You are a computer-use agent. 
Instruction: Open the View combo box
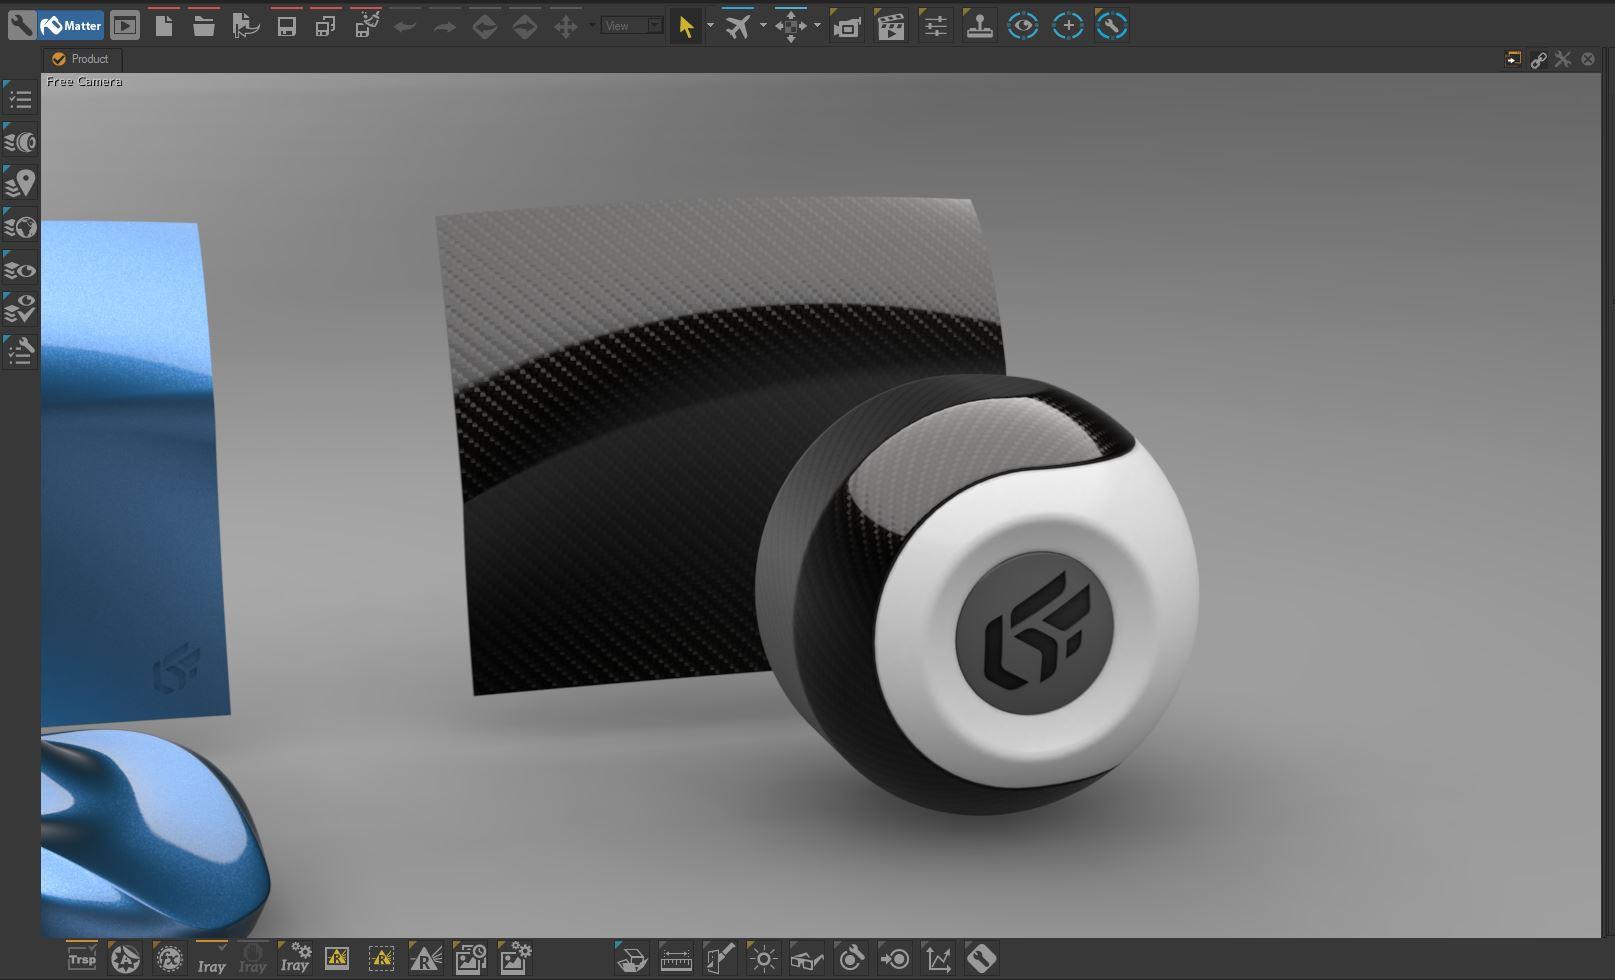pos(632,26)
